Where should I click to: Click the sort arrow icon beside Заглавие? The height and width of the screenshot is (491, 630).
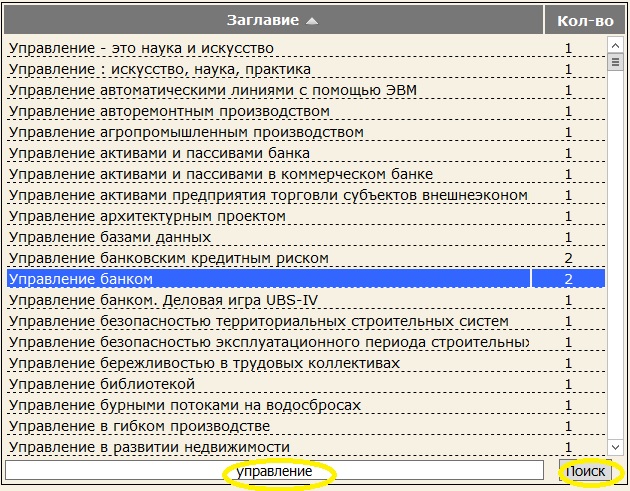[312, 20]
